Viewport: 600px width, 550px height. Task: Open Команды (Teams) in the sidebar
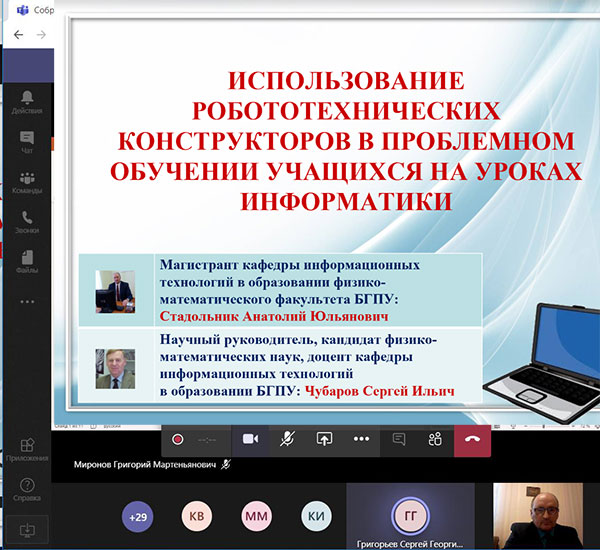click(x=26, y=183)
